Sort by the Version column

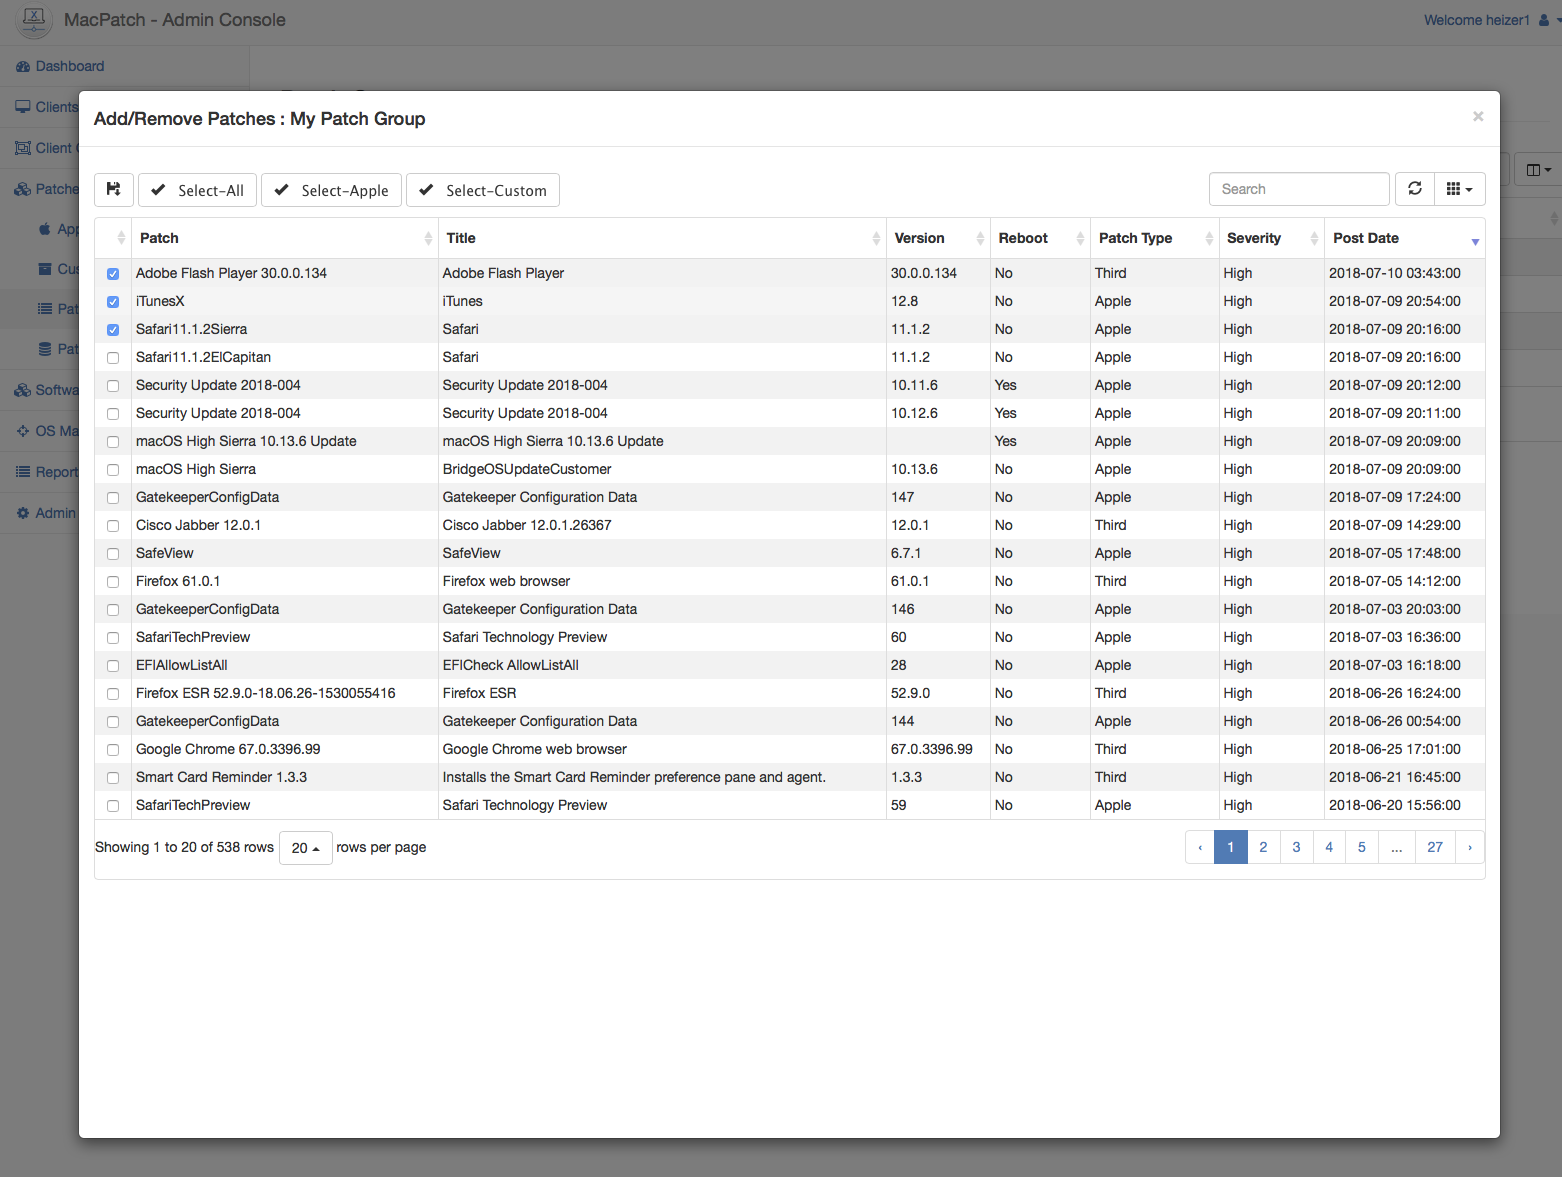[938, 238]
